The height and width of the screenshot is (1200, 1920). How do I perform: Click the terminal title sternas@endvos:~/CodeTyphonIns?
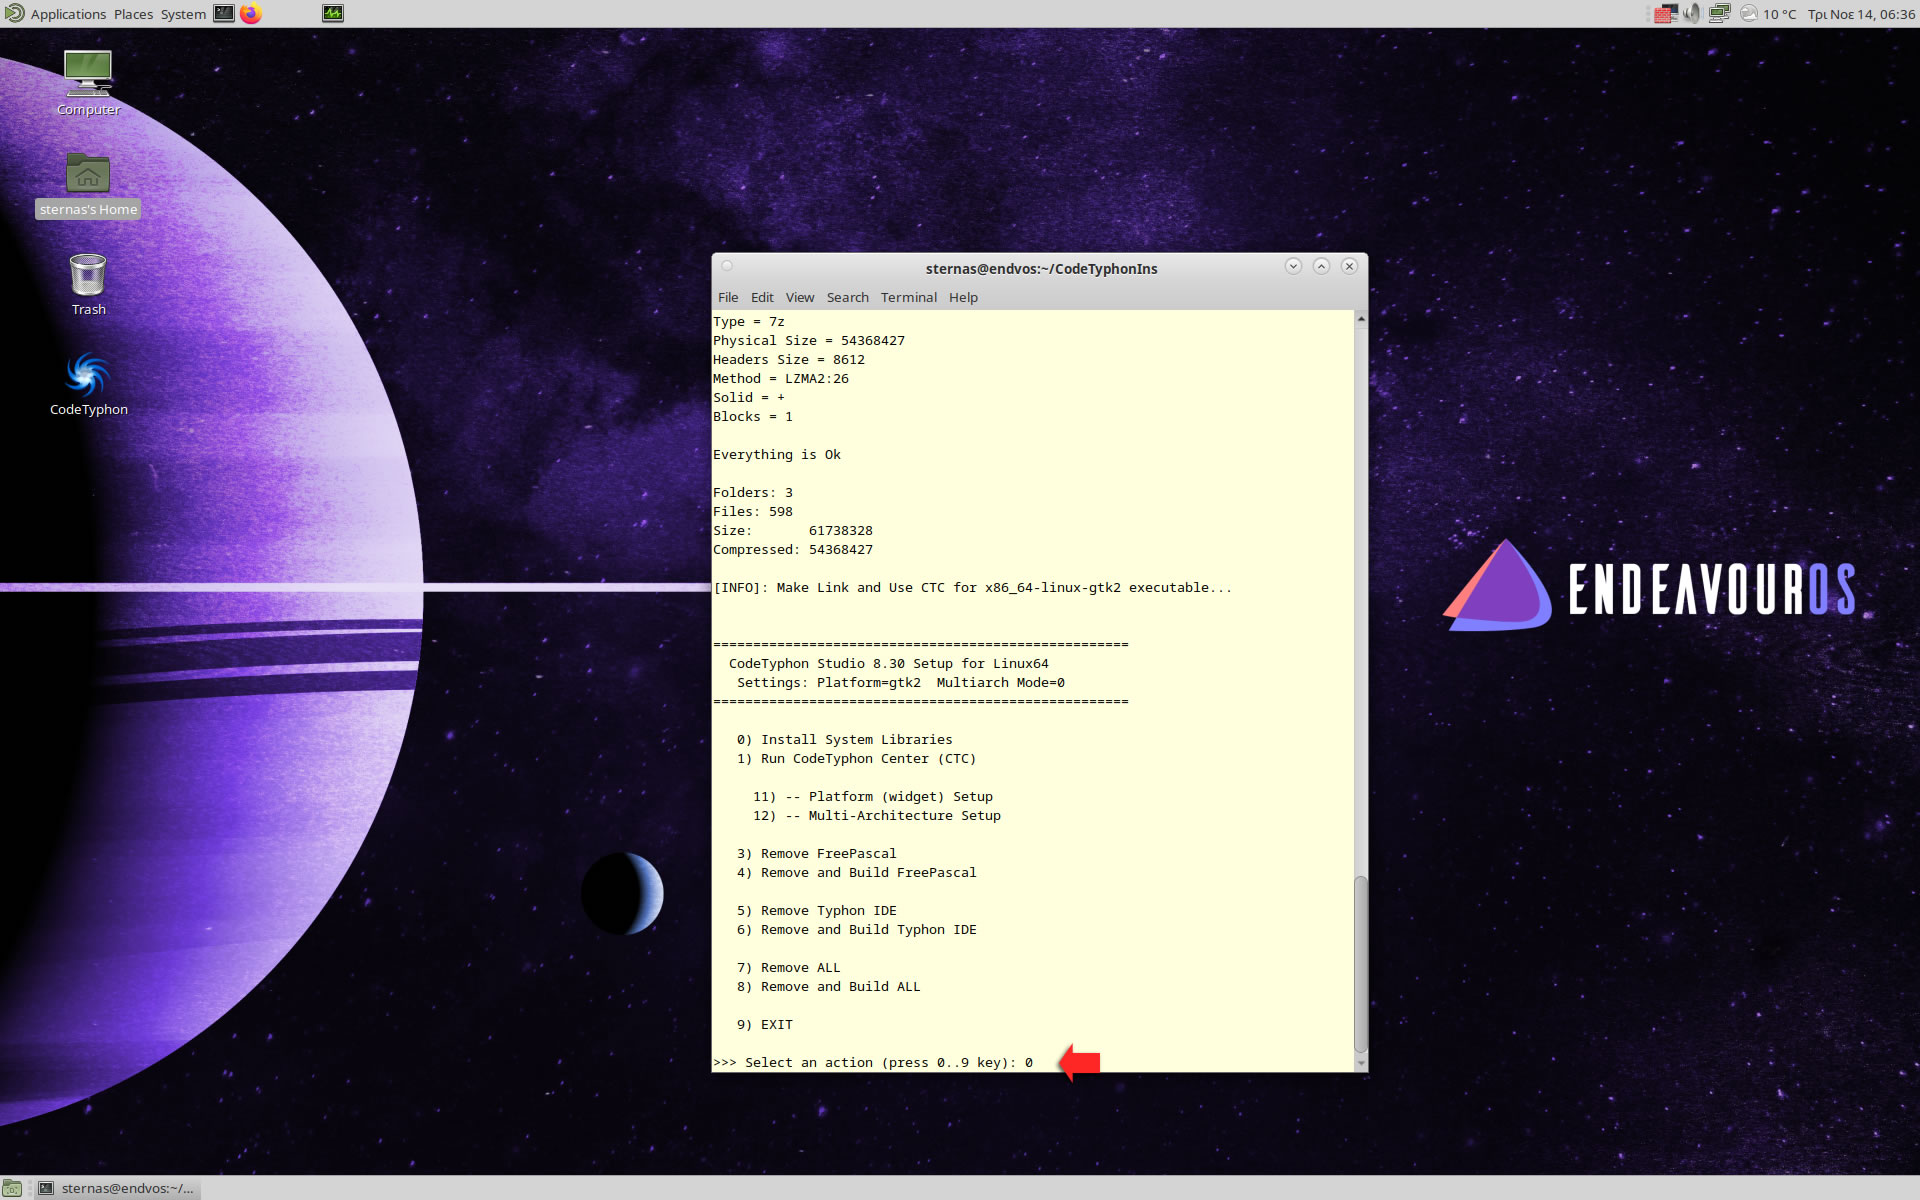tap(1041, 268)
